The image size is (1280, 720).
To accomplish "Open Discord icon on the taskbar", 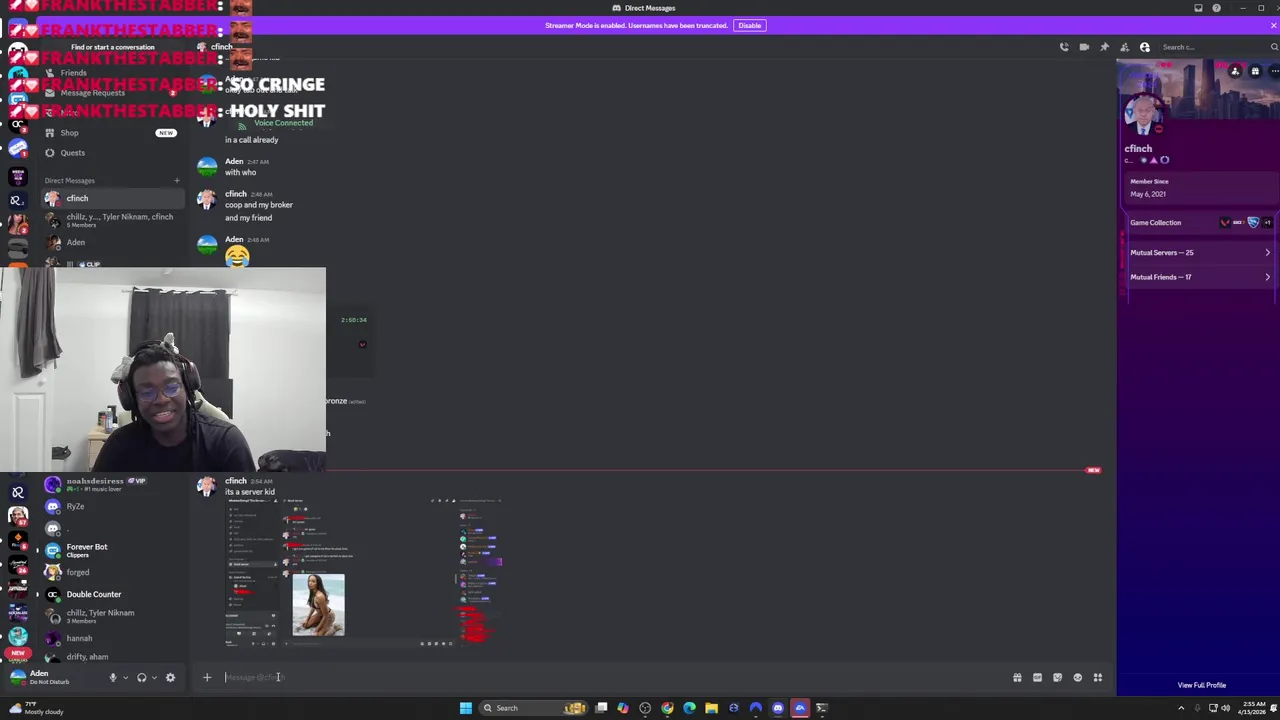I will (x=778, y=708).
